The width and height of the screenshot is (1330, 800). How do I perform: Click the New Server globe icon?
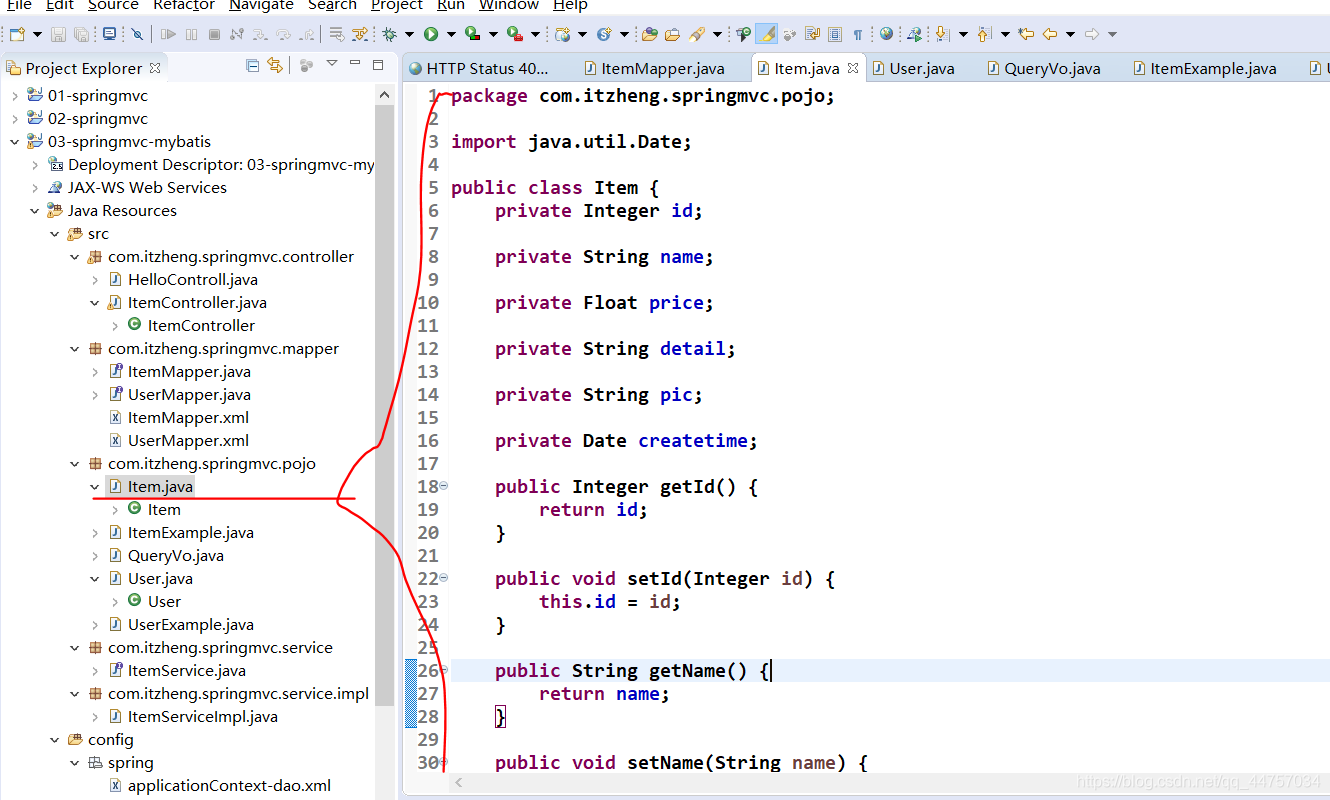[563, 34]
